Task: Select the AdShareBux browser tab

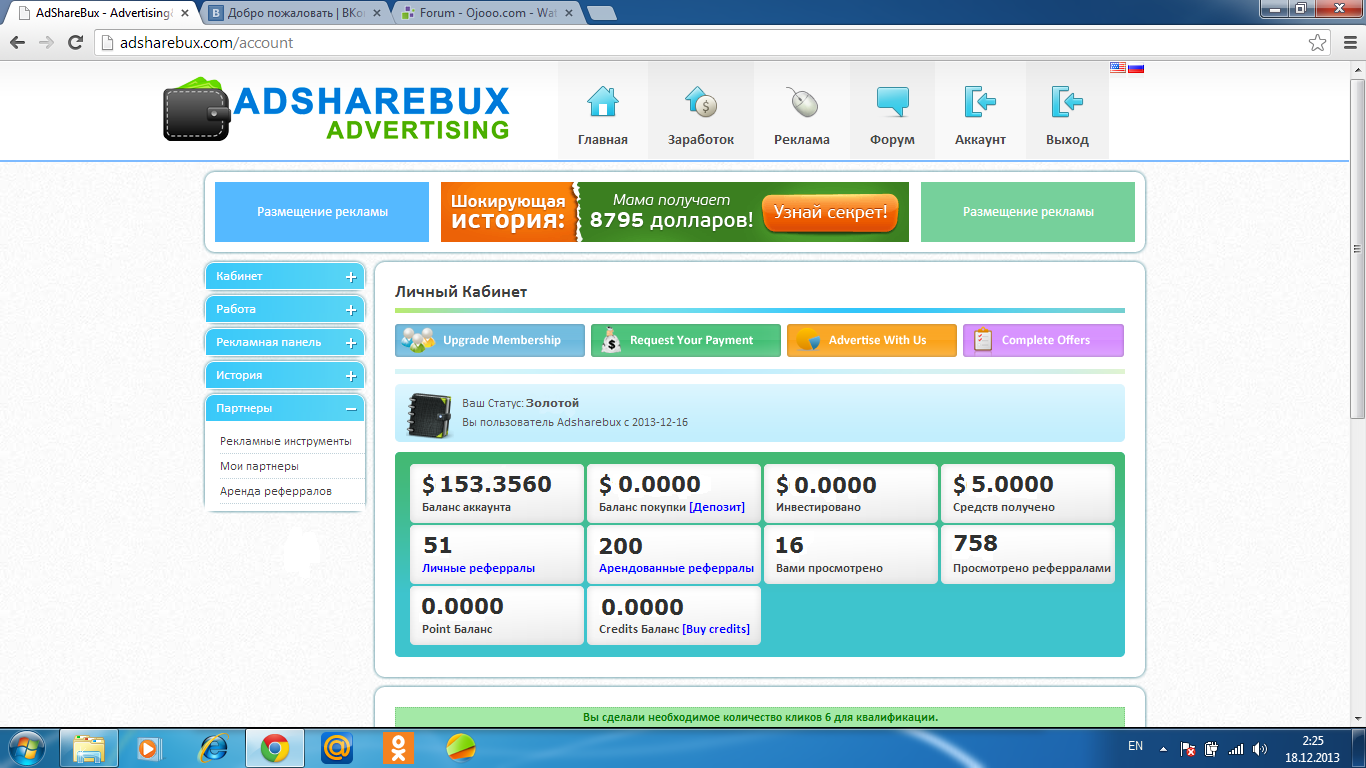Action: (104, 14)
